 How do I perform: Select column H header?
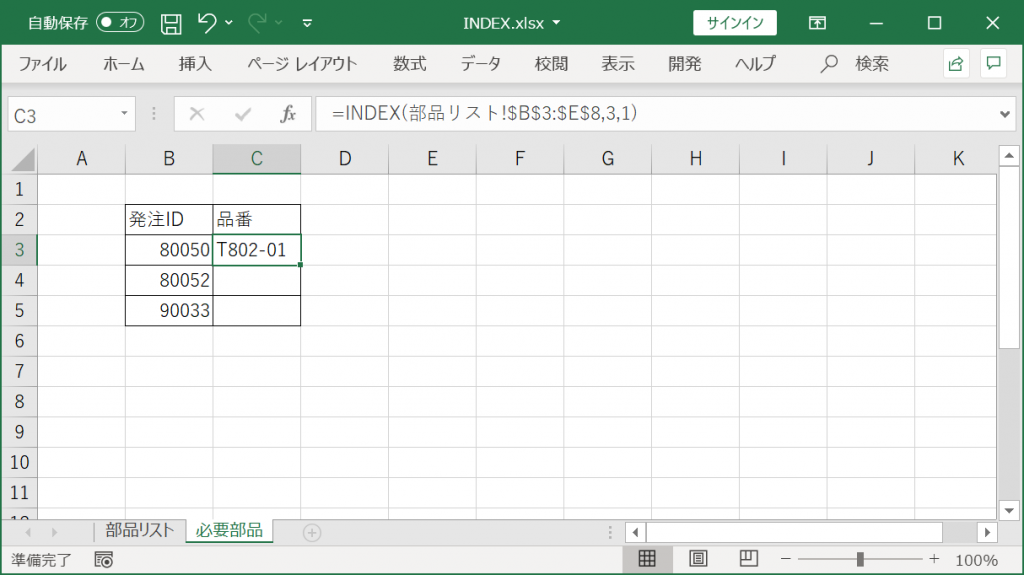click(x=696, y=159)
